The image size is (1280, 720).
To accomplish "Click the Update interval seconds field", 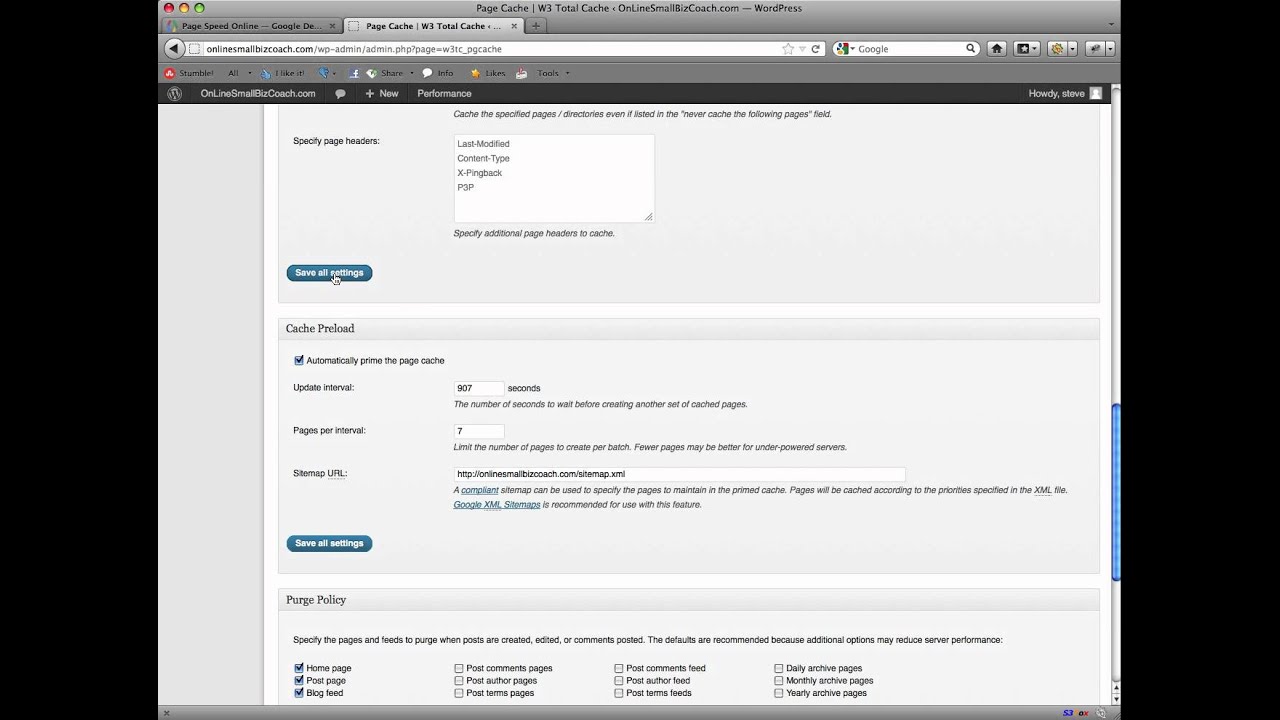I will [479, 388].
